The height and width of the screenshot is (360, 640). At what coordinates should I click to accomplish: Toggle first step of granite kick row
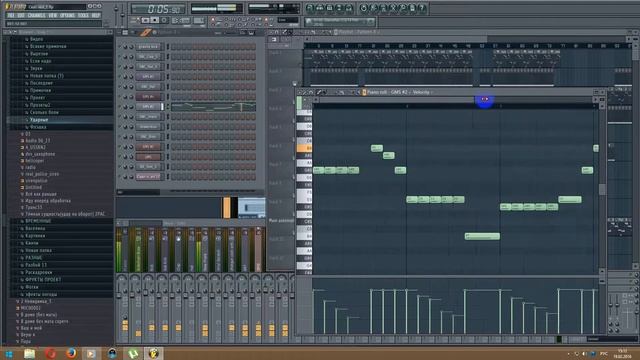tap(173, 47)
